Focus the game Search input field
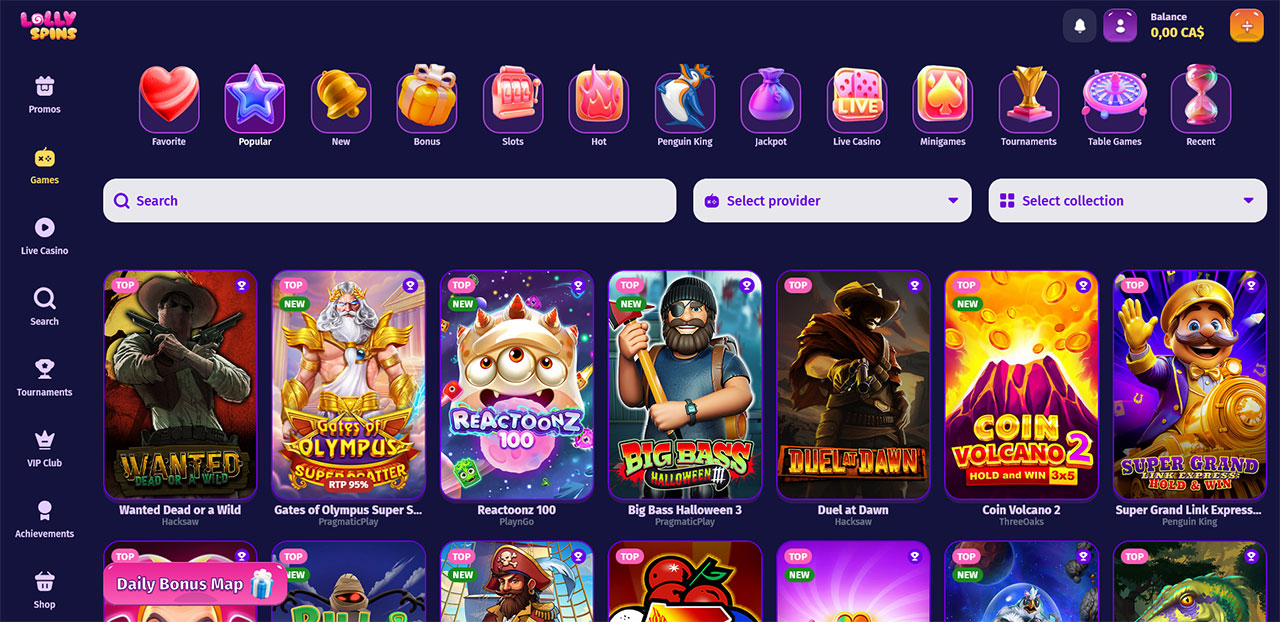 390,200
